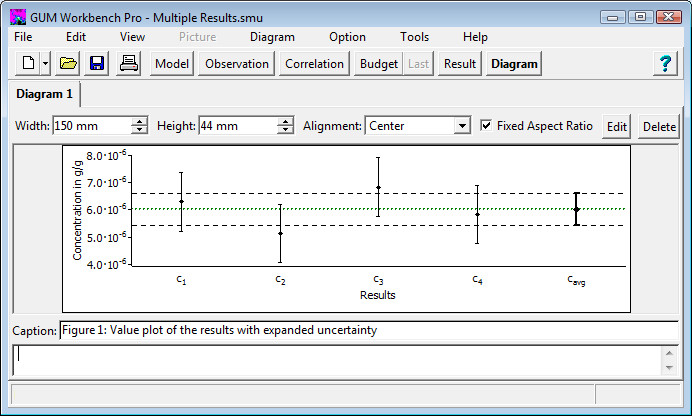Open Help via question mark icon

click(x=664, y=64)
